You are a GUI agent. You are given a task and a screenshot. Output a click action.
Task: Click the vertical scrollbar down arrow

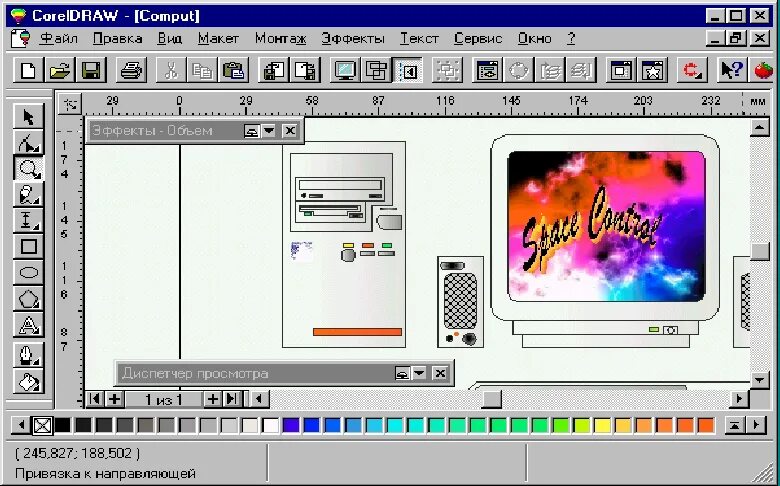(x=759, y=381)
